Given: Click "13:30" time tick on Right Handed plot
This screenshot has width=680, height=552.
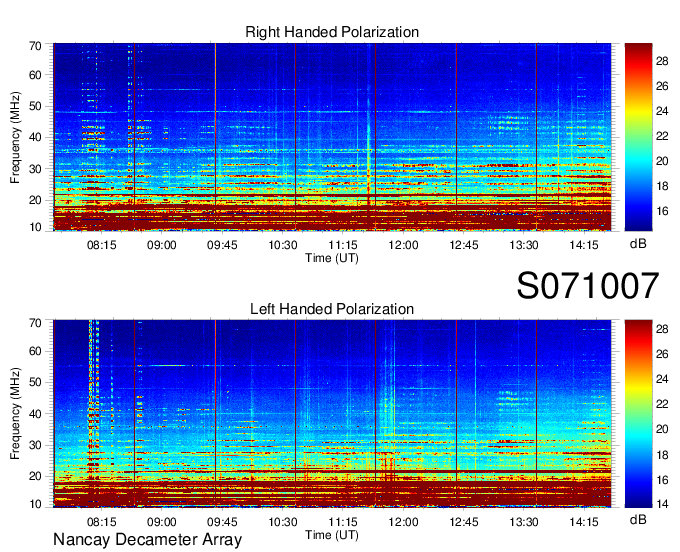Looking at the screenshot, I should (524, 245).
